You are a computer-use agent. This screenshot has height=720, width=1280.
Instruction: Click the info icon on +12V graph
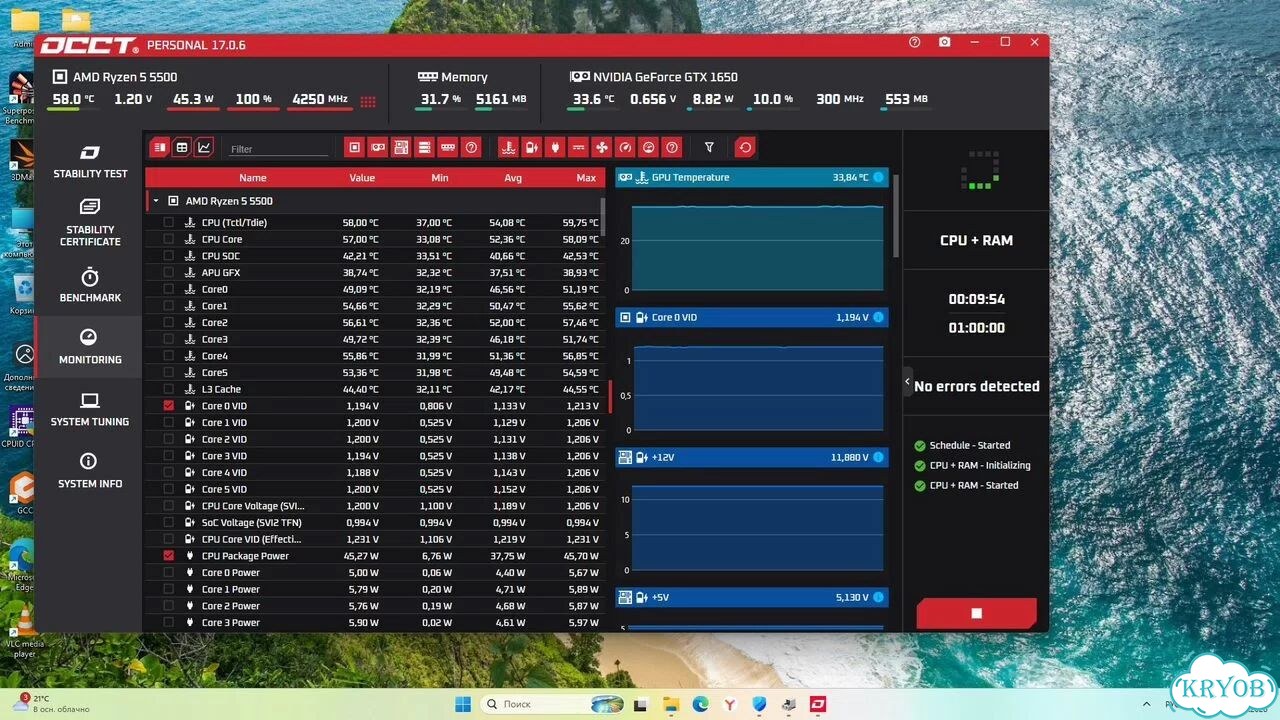[x=878, y=457]
